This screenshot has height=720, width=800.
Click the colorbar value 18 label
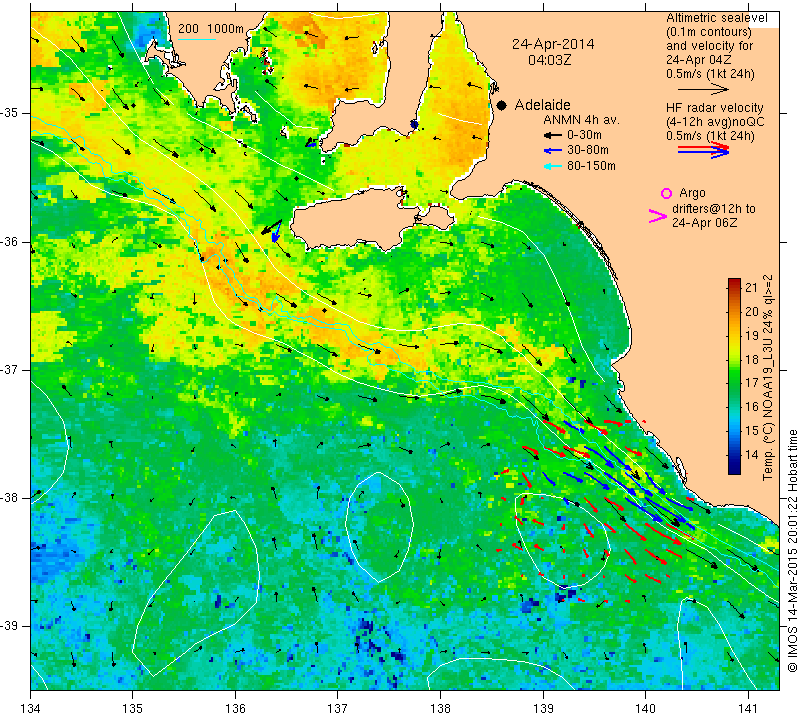pos(751,359)
